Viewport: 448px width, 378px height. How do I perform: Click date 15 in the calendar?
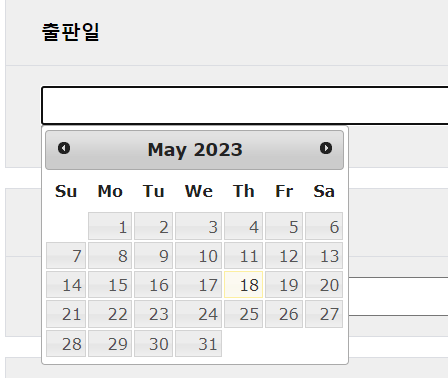(x=110, y=284)
